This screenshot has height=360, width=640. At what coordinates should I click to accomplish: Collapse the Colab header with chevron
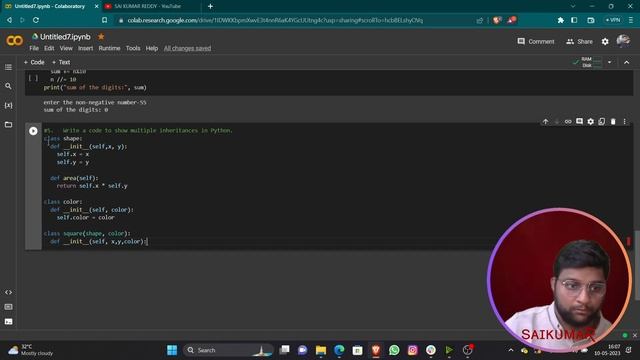[x=627, y=62]
